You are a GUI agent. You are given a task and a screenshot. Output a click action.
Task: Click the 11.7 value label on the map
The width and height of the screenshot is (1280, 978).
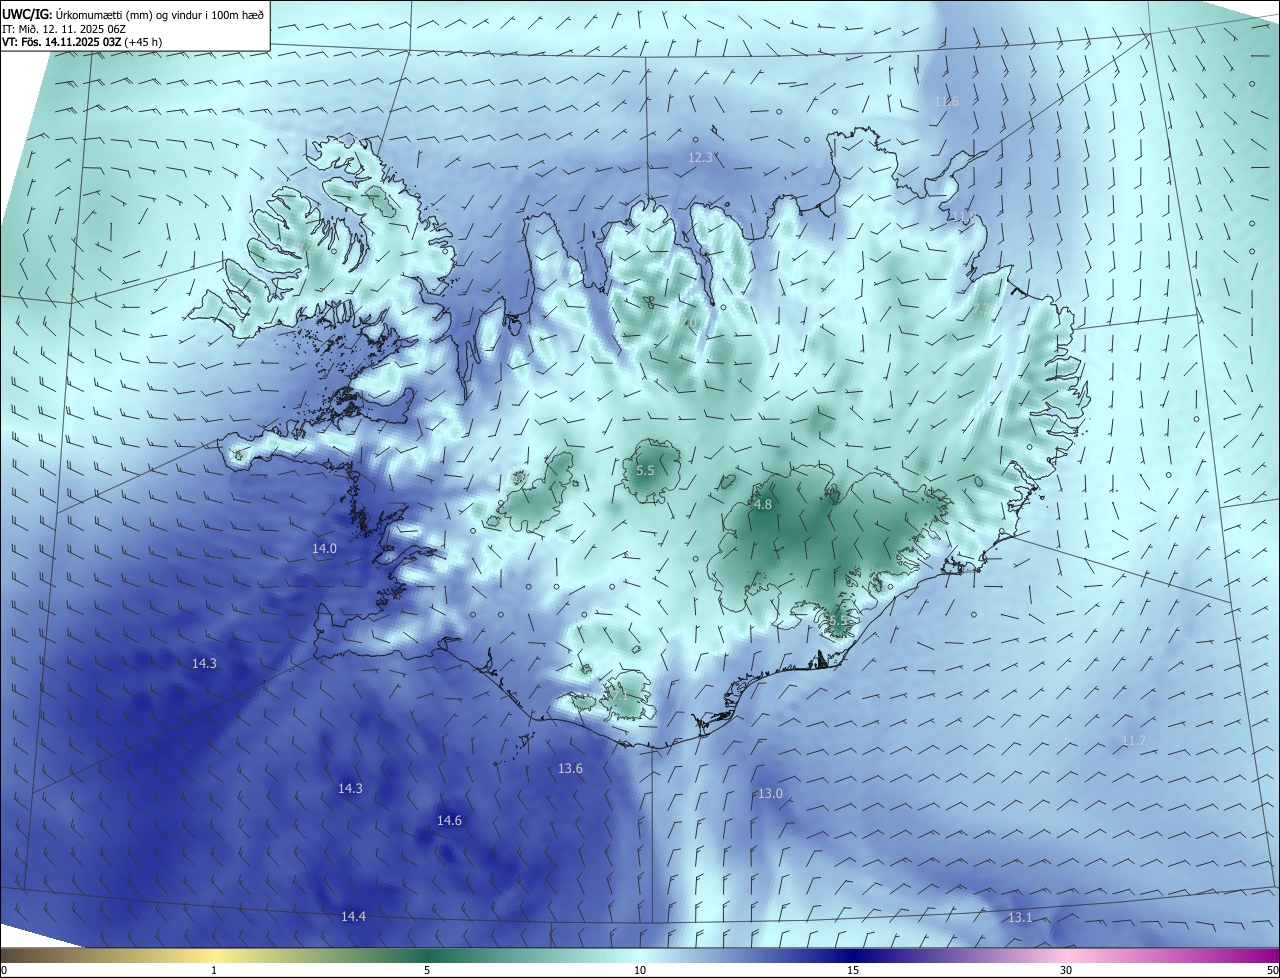1133,741
